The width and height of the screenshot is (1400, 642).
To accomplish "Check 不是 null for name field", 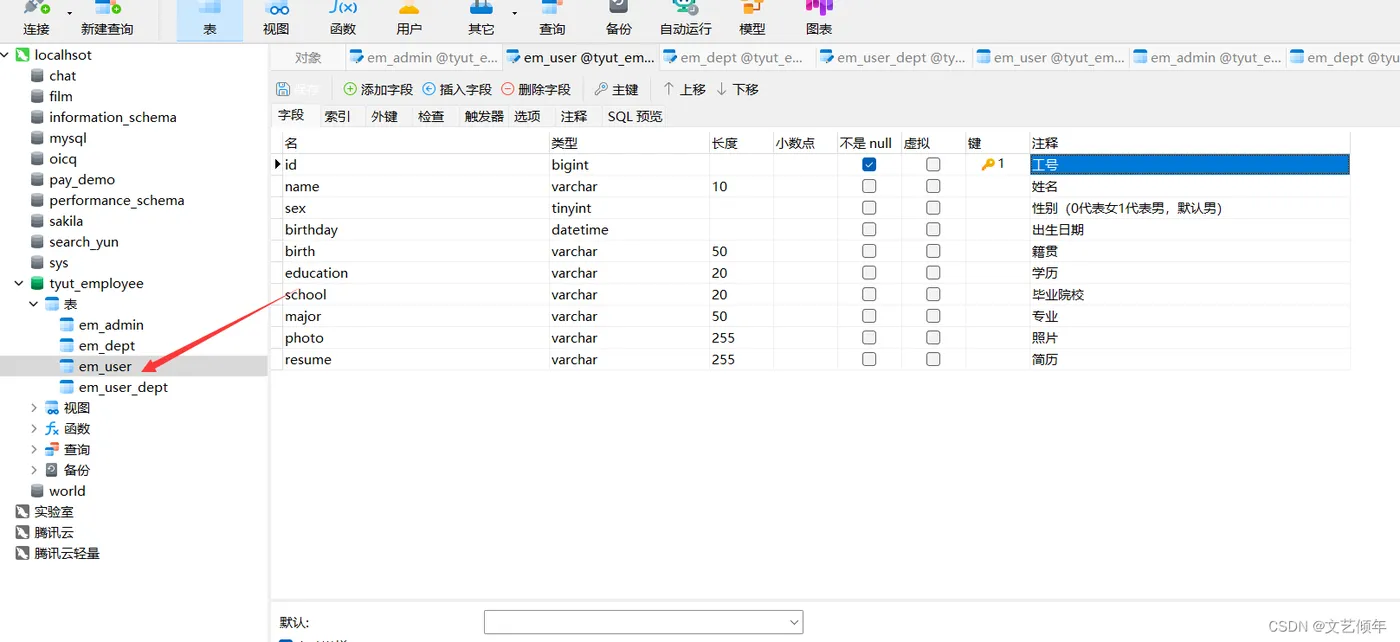I will tap(869, 186).
